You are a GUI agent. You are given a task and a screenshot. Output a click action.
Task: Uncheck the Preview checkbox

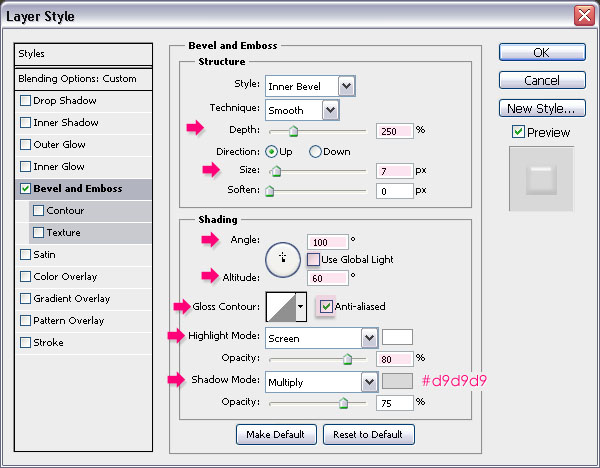(517, 132)
